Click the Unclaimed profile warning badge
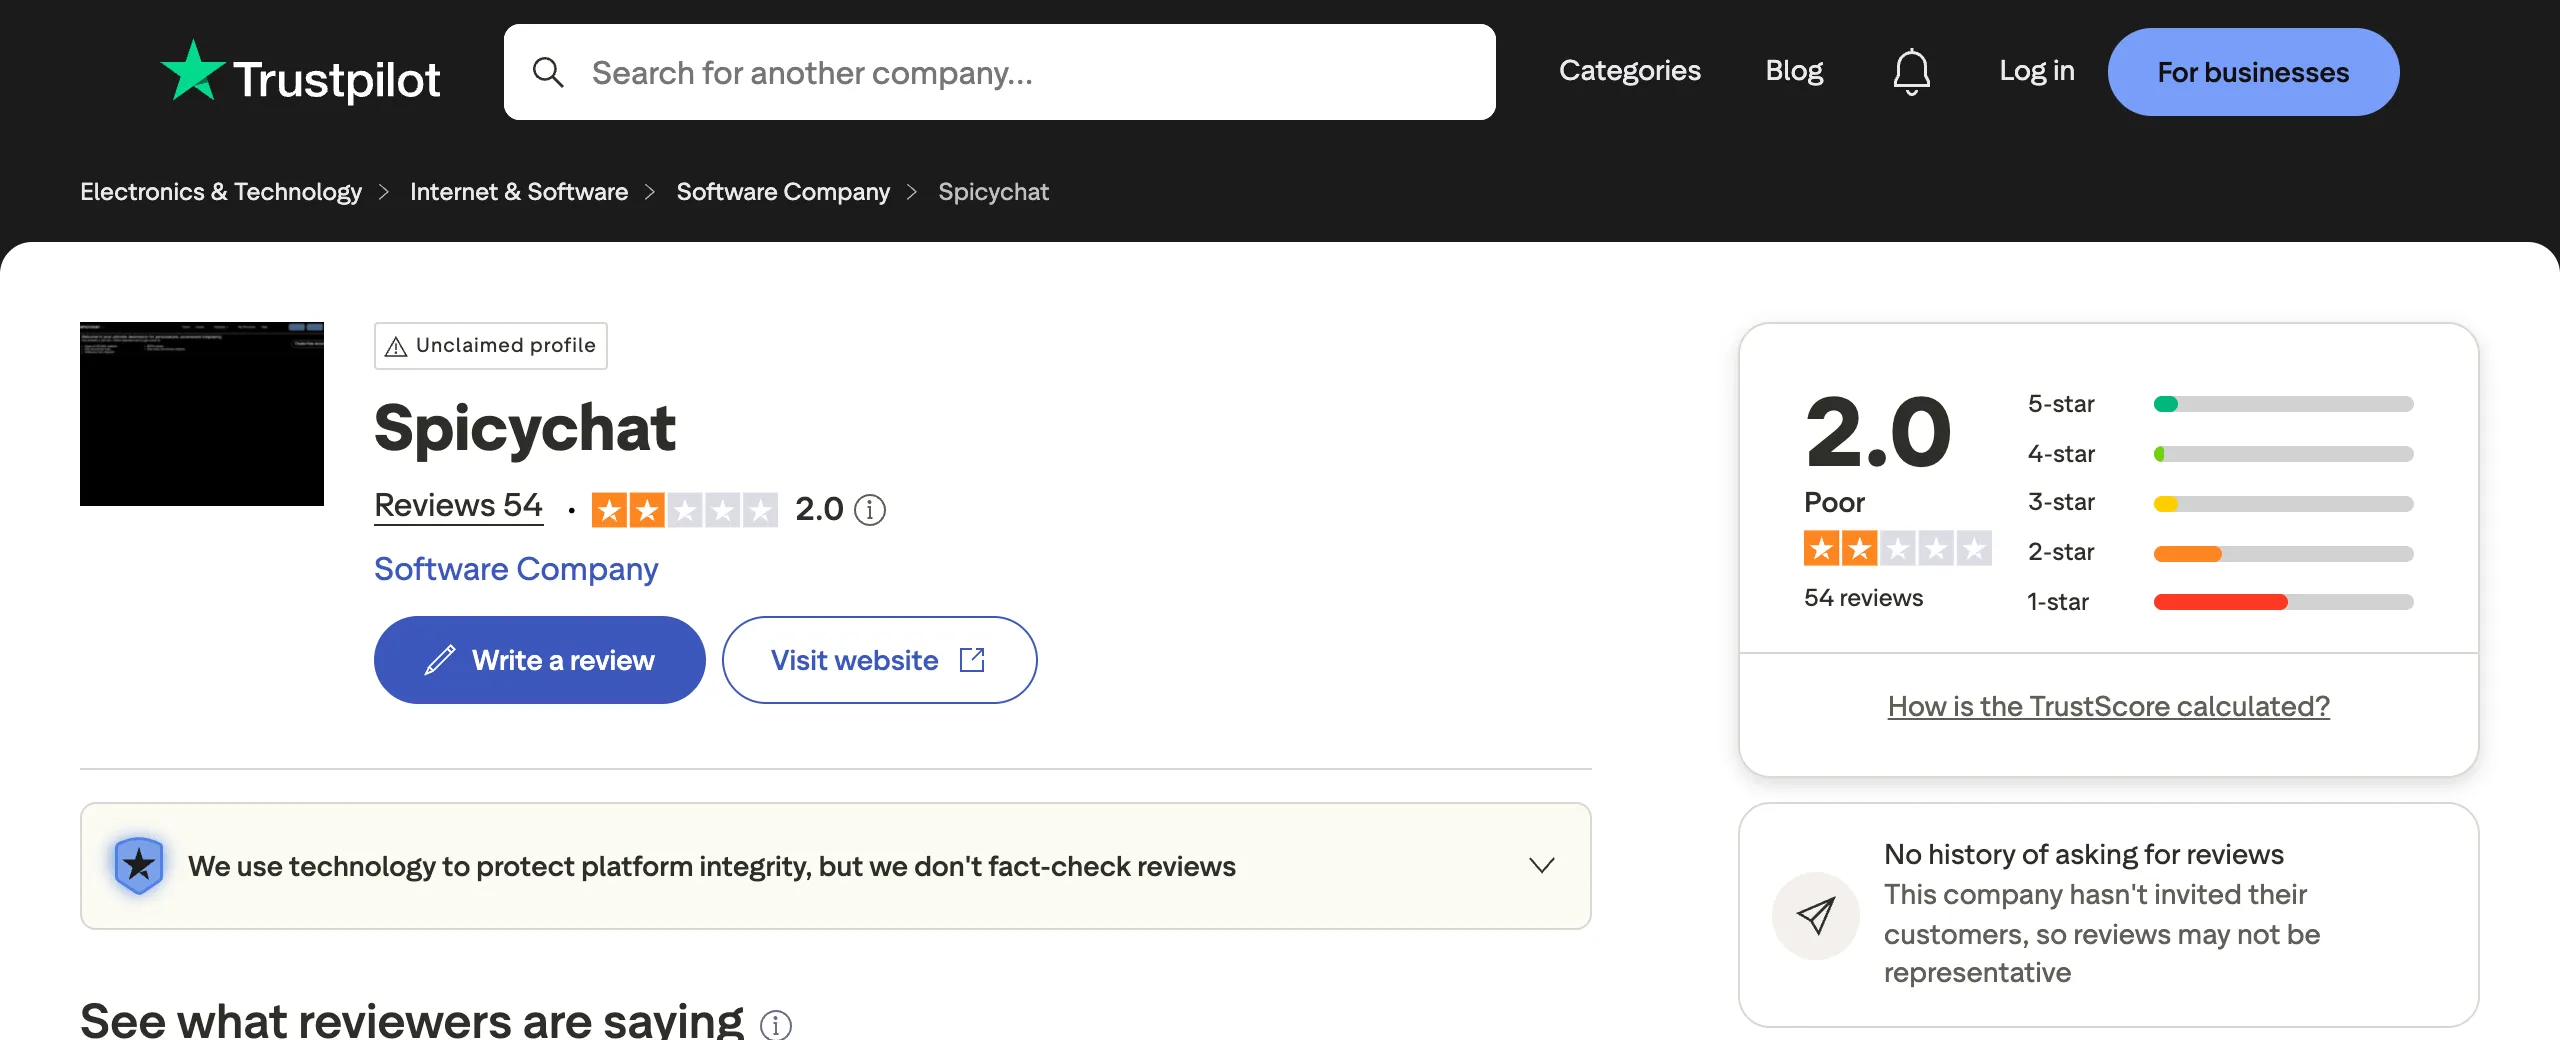2560x1040 pixels. (491, 346)
